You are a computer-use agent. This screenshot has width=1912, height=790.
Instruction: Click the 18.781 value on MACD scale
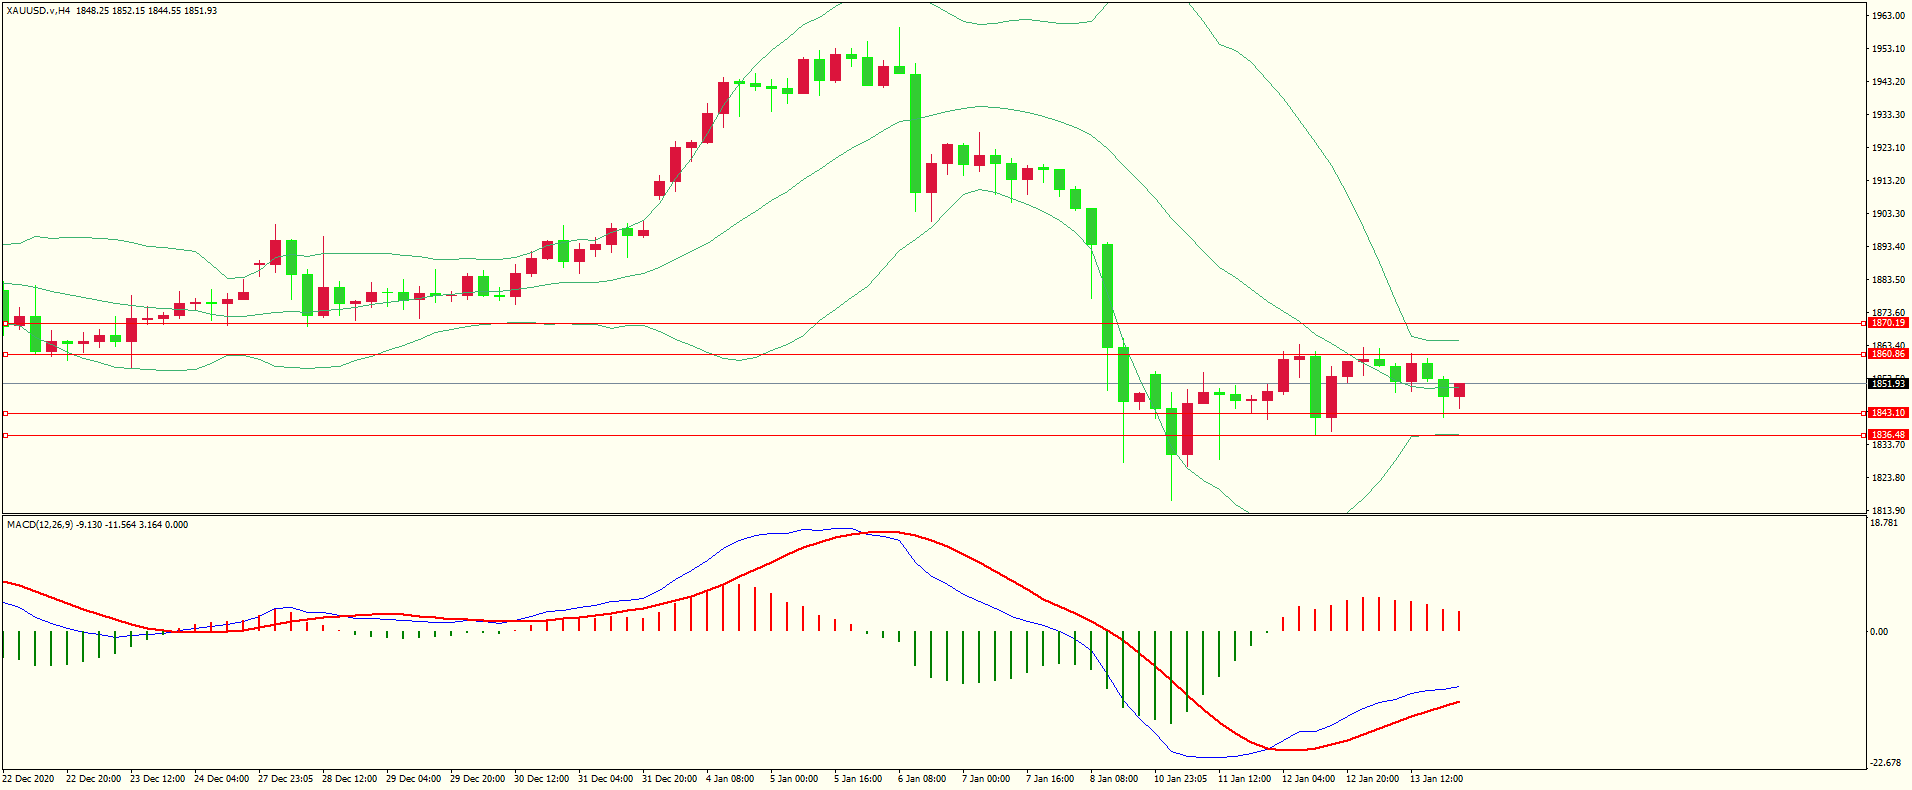click(x=1883, y=523)
